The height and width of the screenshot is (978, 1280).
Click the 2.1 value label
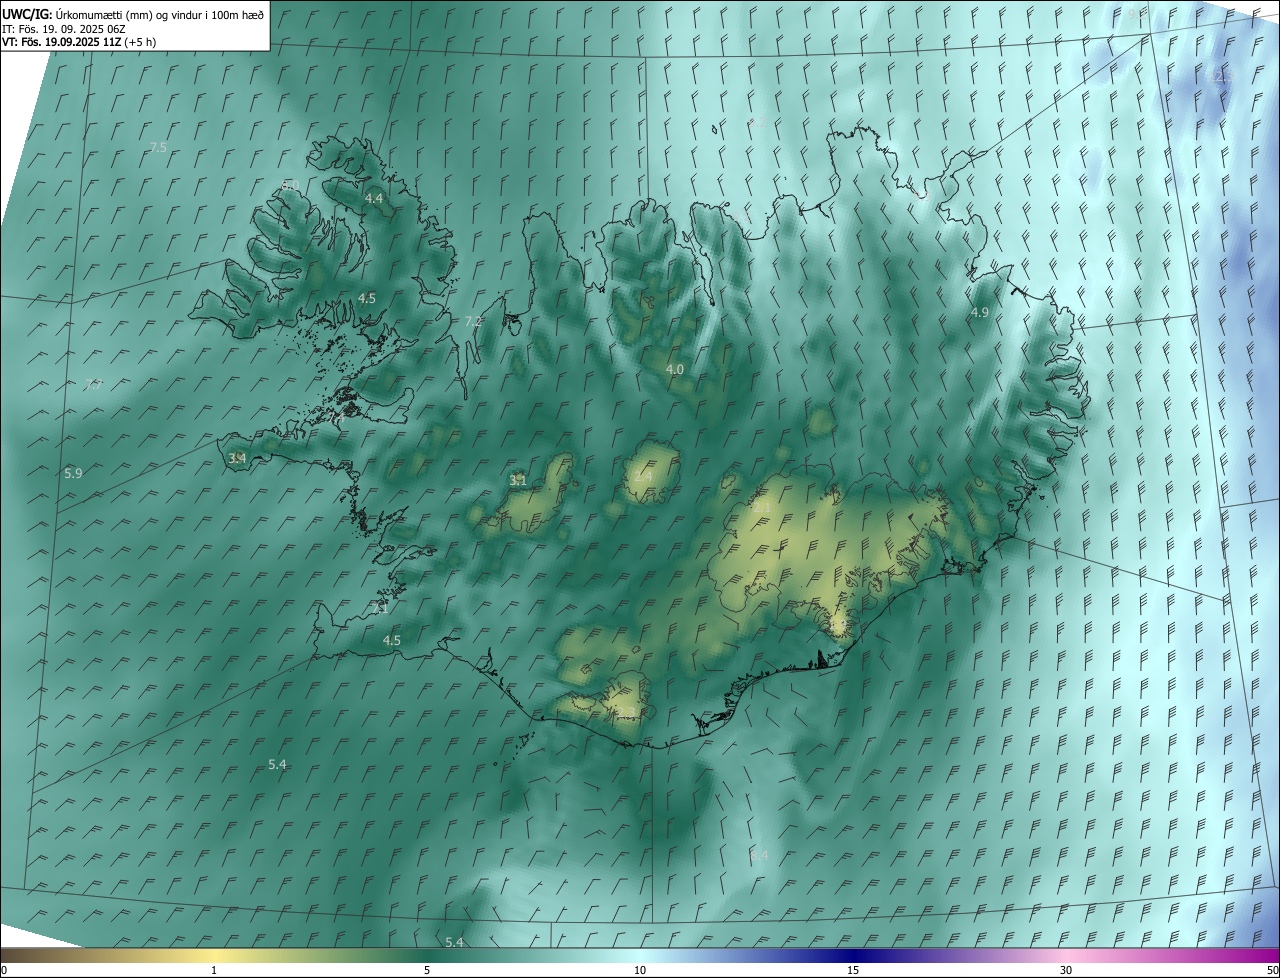[x=762, y=508]
